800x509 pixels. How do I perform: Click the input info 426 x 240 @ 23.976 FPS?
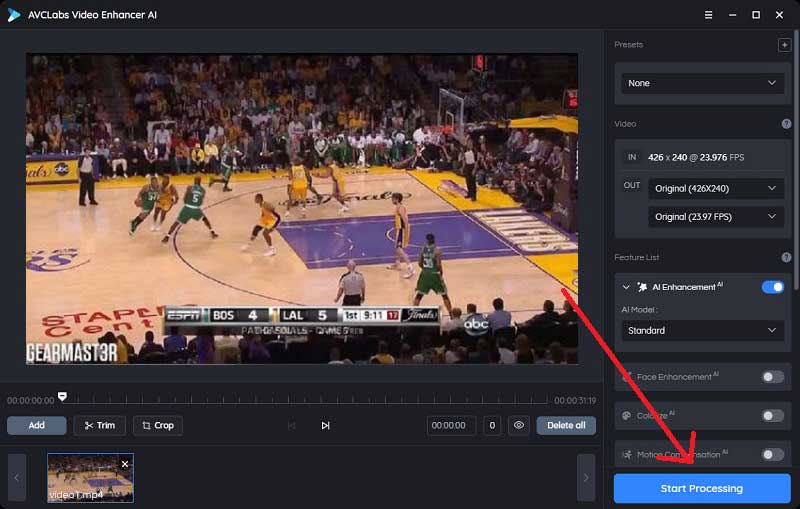(x=696, y=158)
